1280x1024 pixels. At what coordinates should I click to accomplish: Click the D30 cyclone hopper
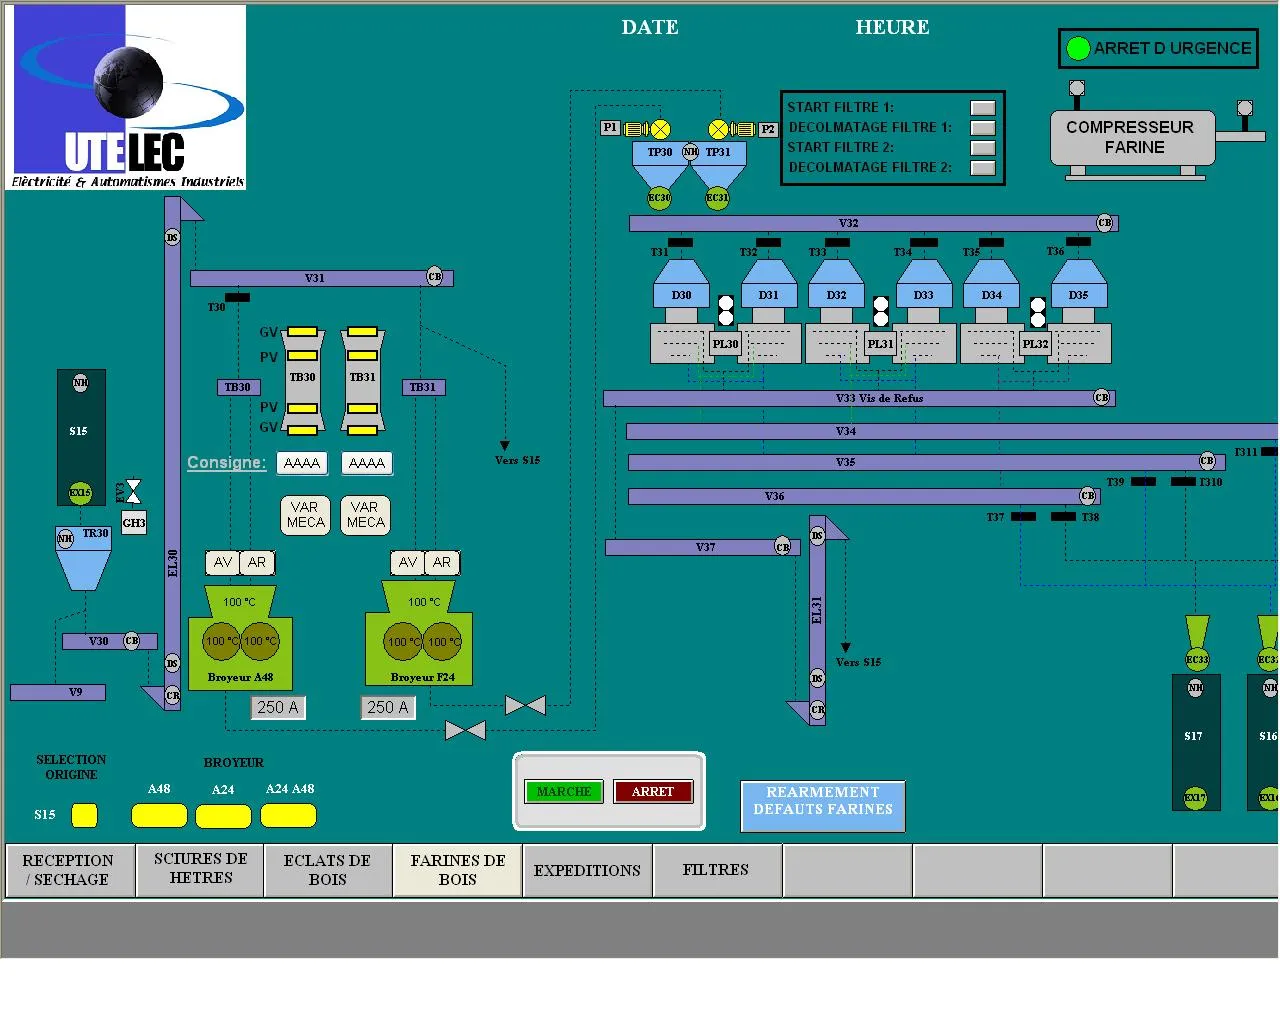point(681,285)
